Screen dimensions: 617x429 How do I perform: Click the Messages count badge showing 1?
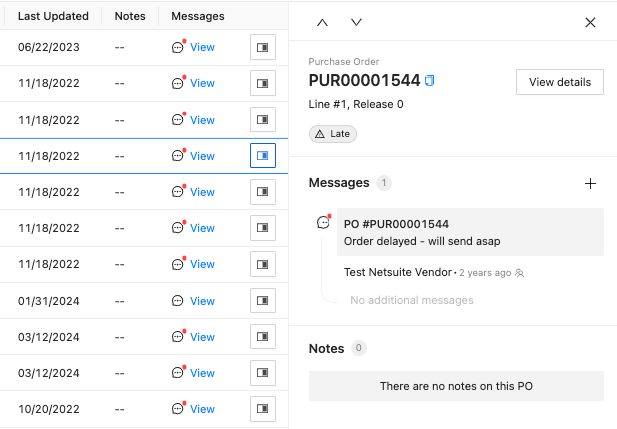384,183
